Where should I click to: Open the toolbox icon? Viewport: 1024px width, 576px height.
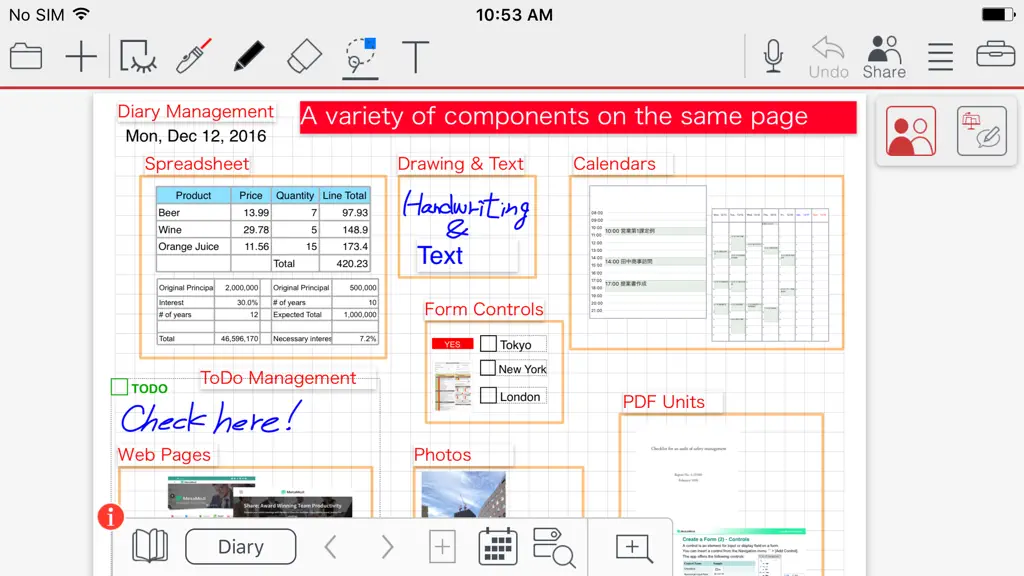[995, 55]
